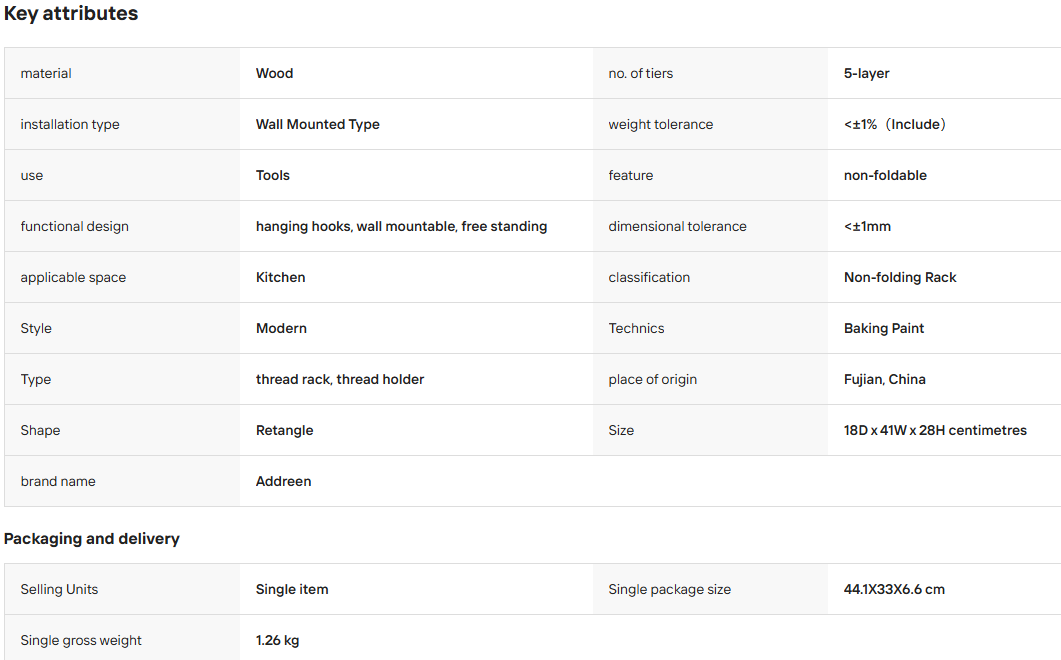Select the Wood material value
Viewport: 1061px width, 660px height.
coord(274,73)
